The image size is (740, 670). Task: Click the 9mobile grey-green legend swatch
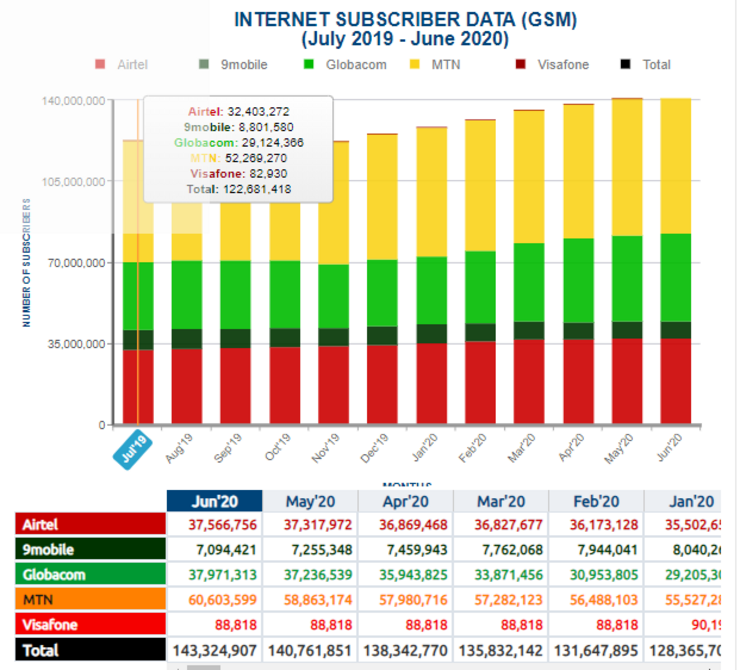204,64
